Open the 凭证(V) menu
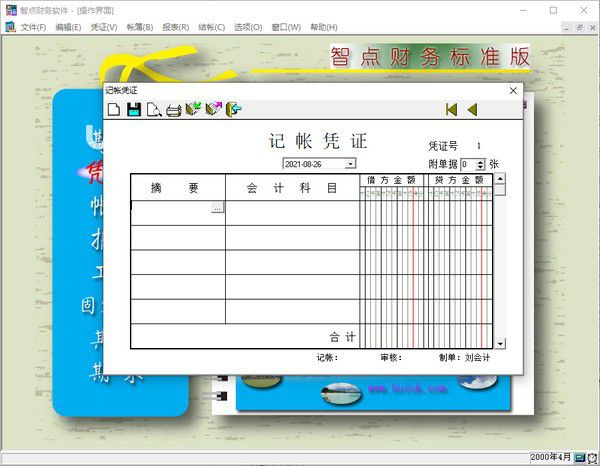This screenshot has width=600, height=466. tap(104, 27)
